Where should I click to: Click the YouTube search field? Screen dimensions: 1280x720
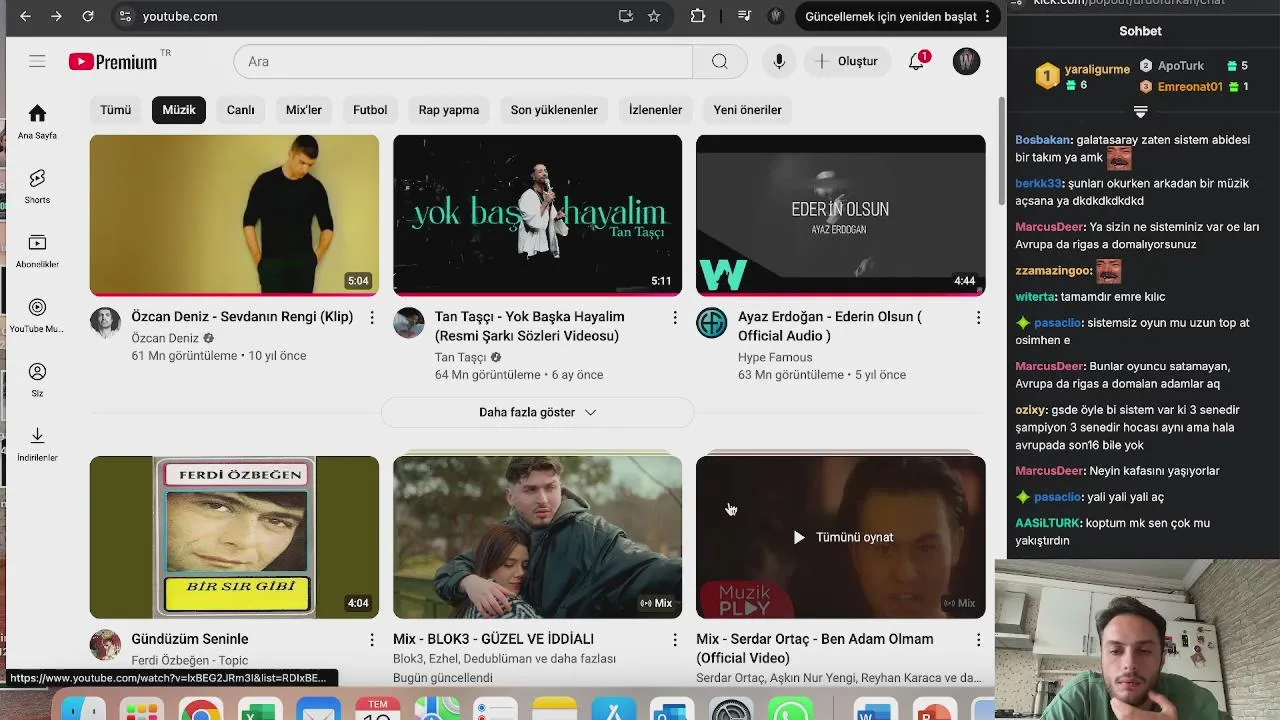pyautogui.click(x=463, y=61)
